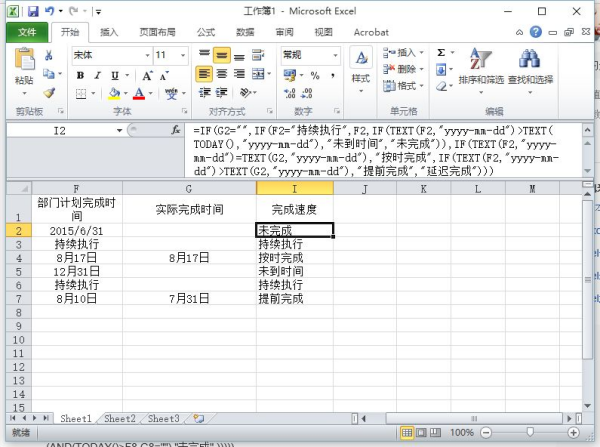Click the Insert Function fx icon
This screenshot has width=600, height=447.
click(x=177, y=130)
